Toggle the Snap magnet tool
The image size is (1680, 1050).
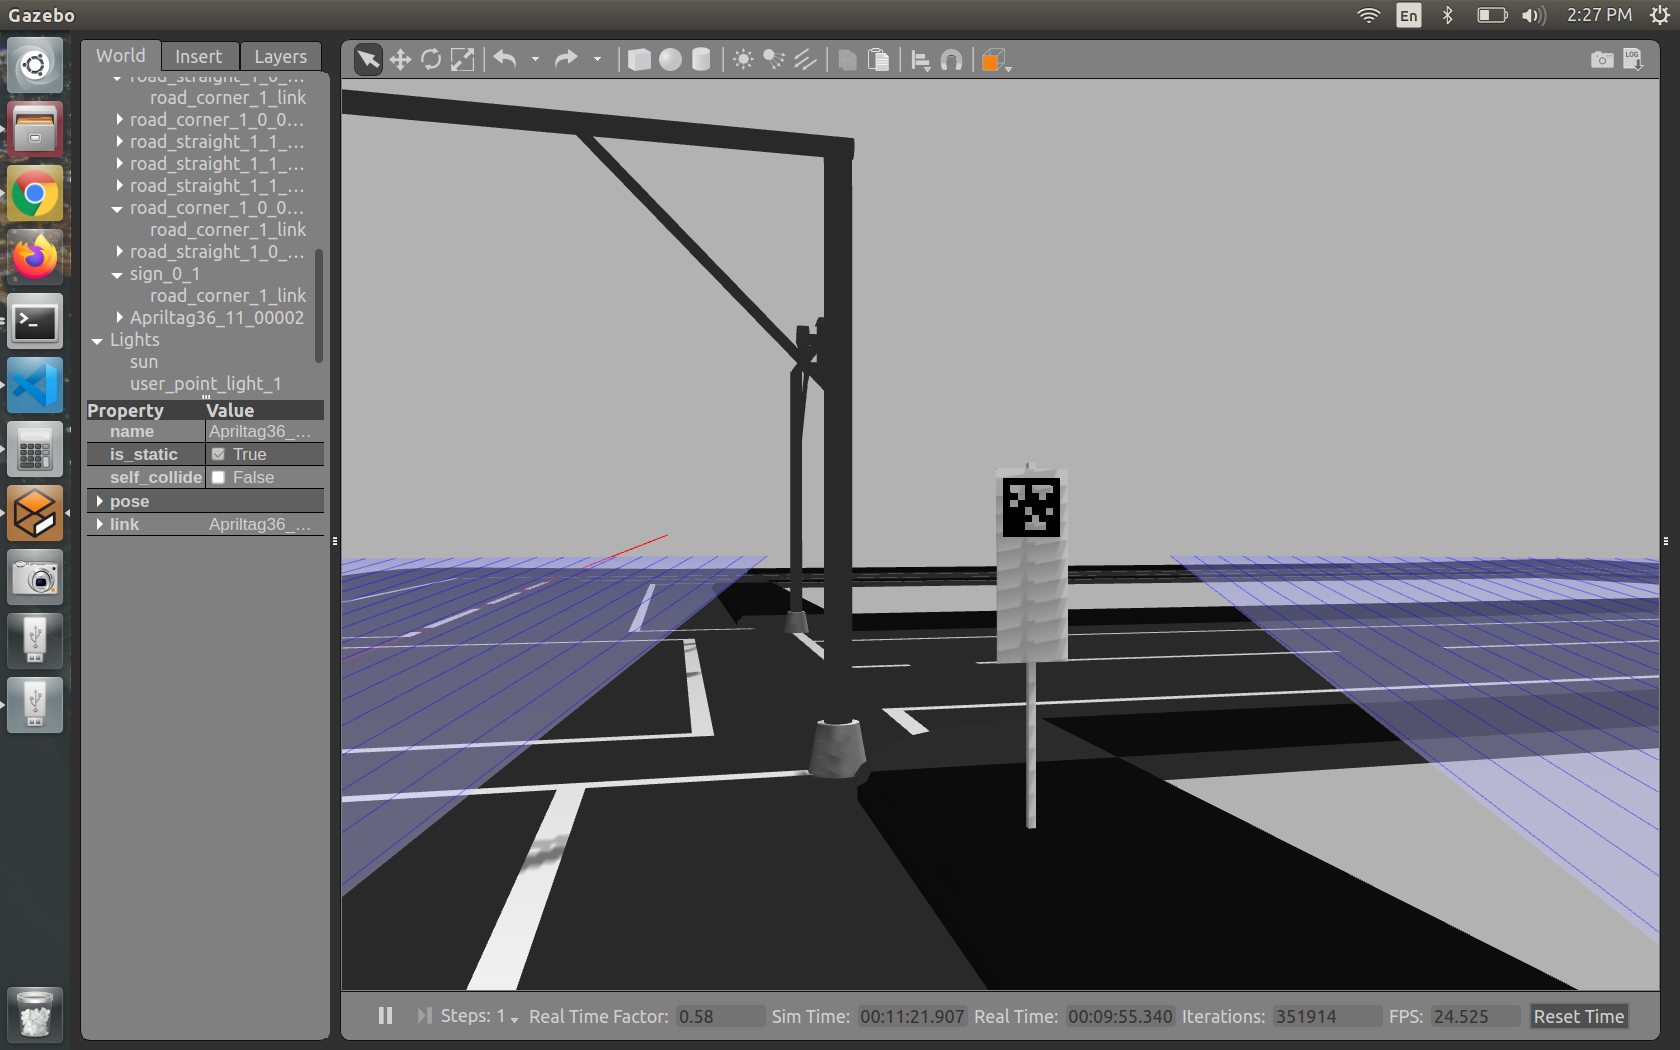tap(952, 60)
